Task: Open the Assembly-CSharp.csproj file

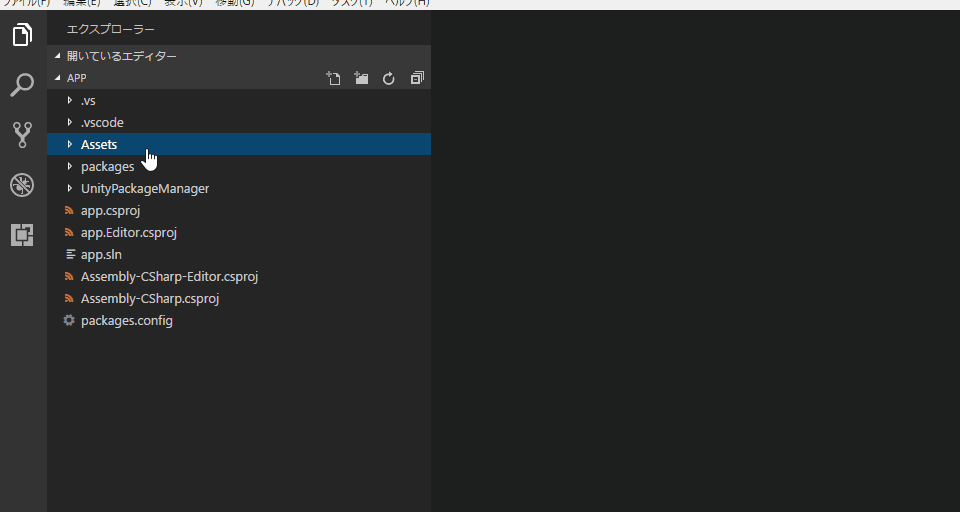Action: [239, 299]
